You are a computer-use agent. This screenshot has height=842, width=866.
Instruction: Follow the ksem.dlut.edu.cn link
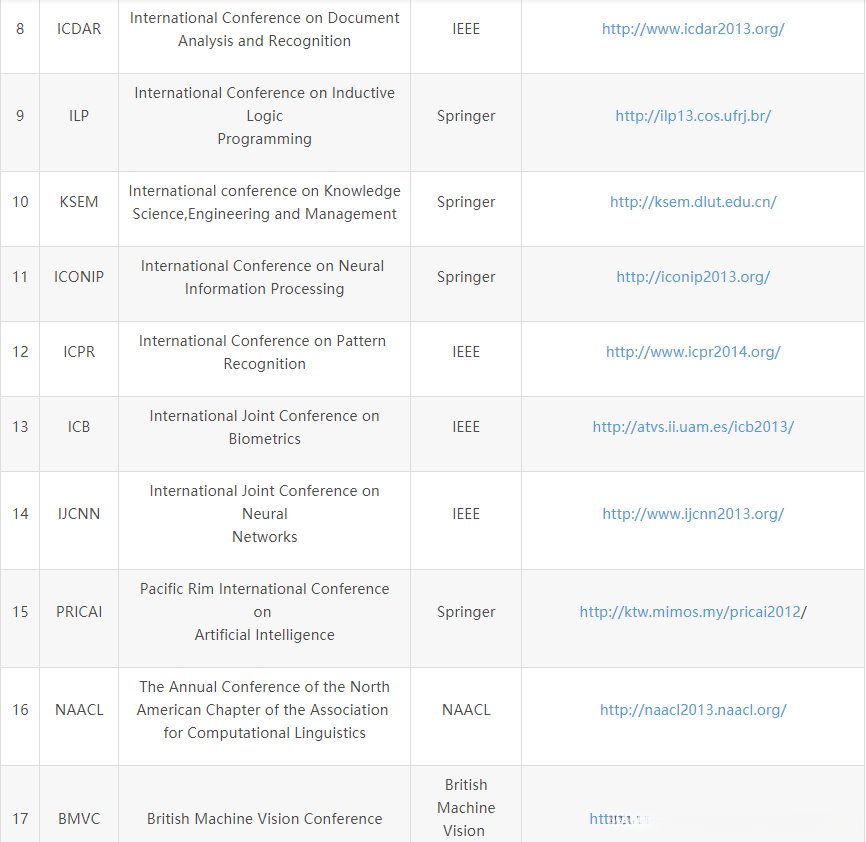click(693, 202)
